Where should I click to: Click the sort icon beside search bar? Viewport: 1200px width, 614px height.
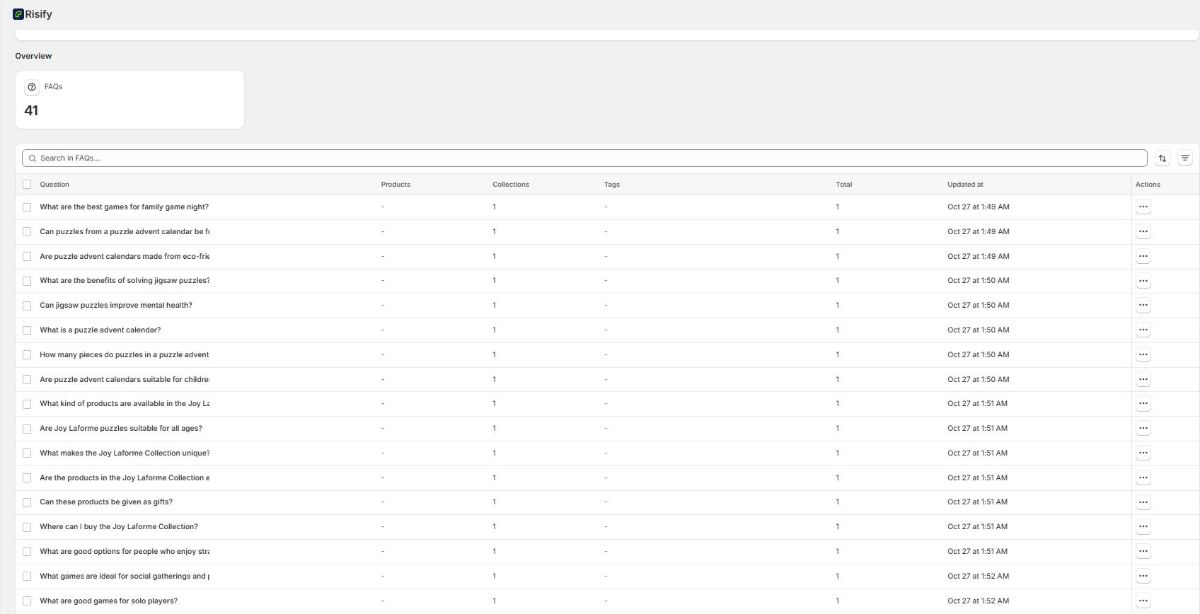(x=1162, y=158)
